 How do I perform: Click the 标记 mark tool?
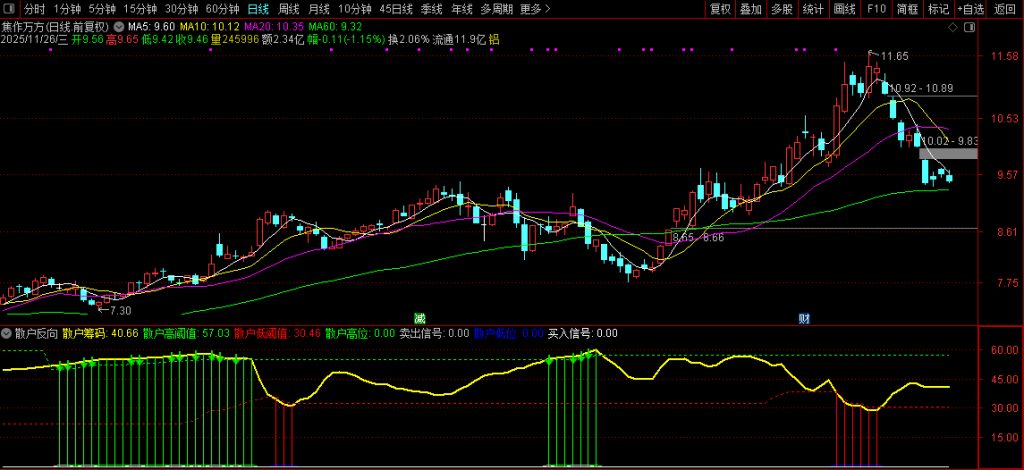938,9
